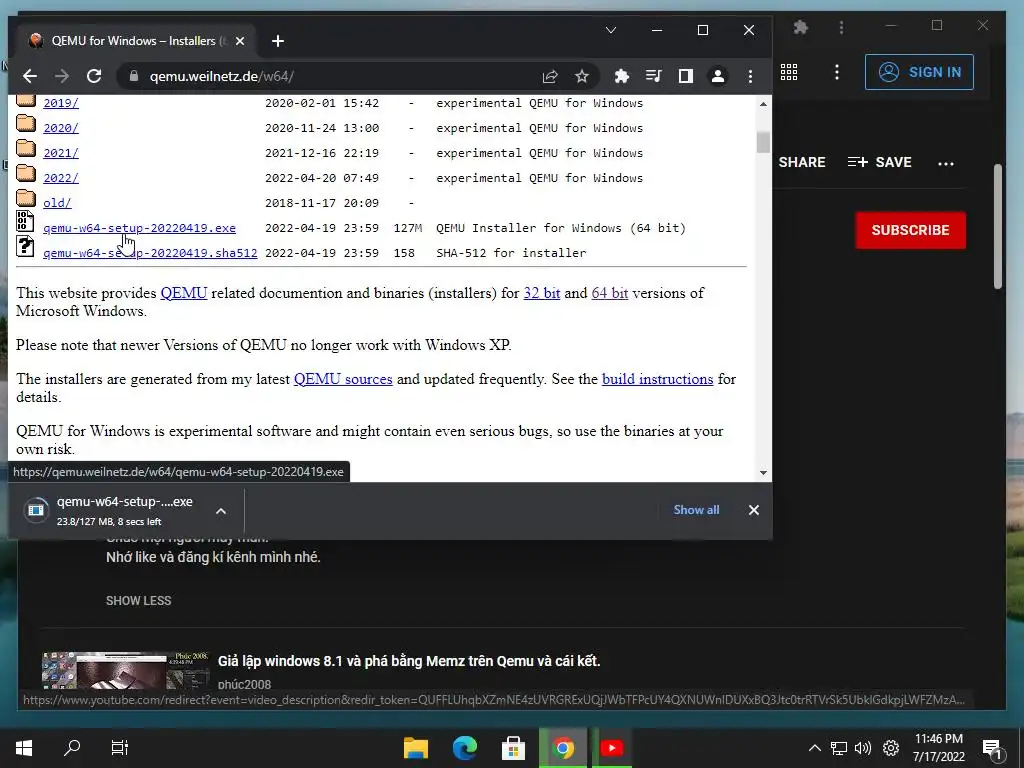Expand download item options chevron
This screenshot has width=1024, height=768.
coord(221,511)
